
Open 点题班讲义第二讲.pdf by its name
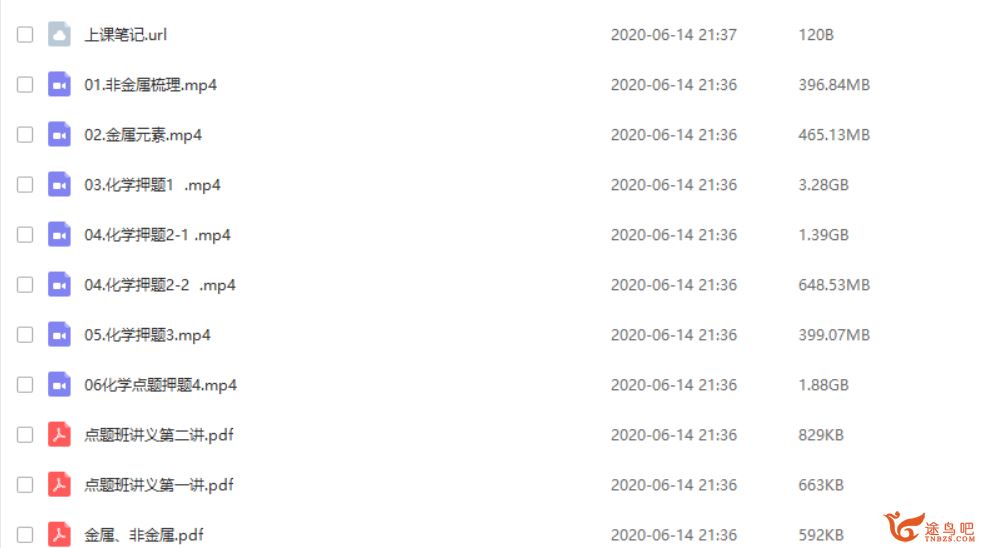(x=159, y=435)
